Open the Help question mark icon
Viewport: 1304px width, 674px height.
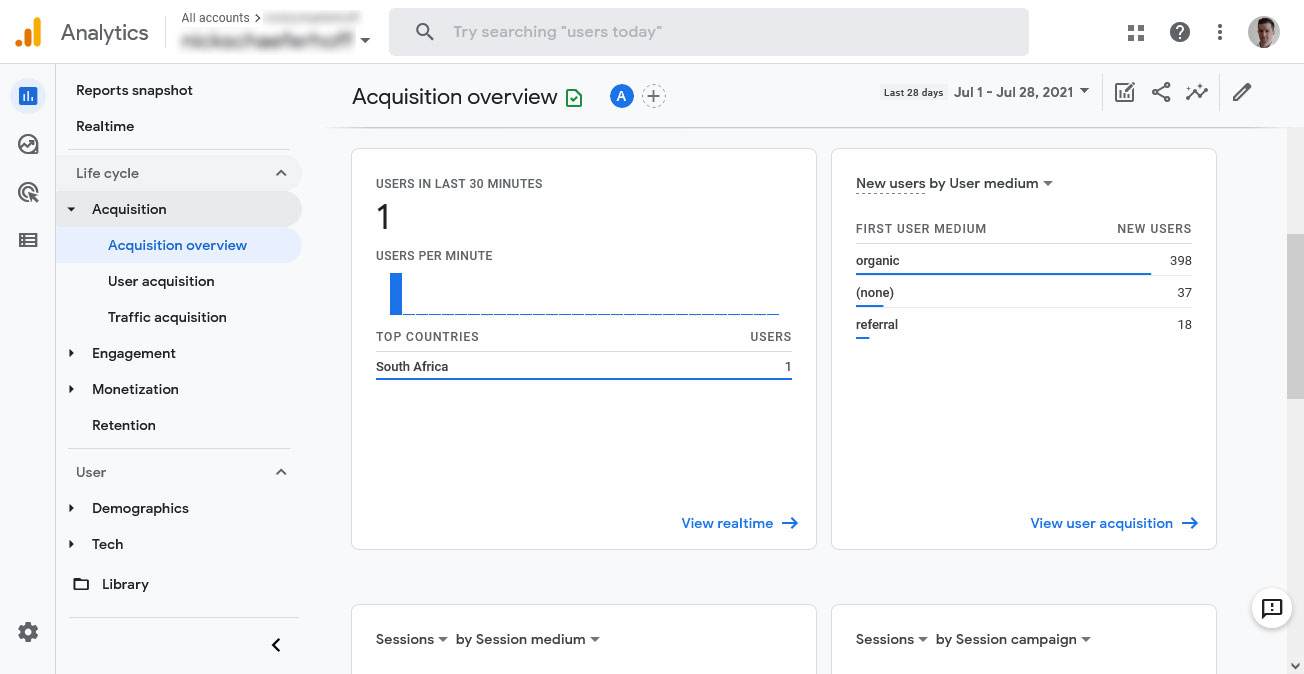click(x=1180, y=32)
